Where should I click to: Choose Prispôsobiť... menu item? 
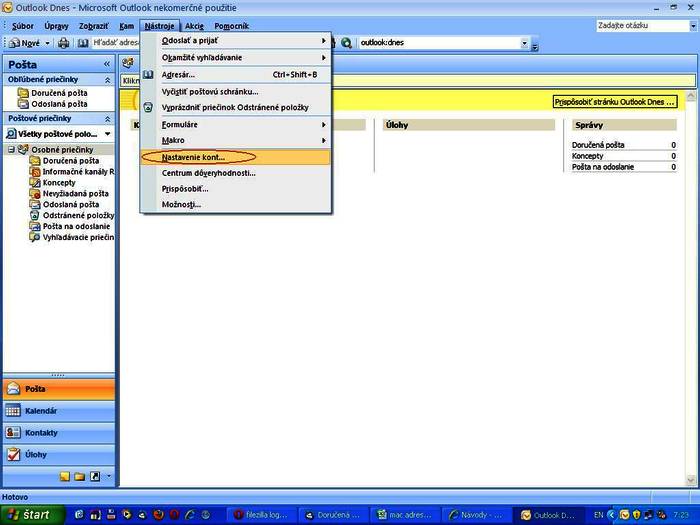[236, 189]
